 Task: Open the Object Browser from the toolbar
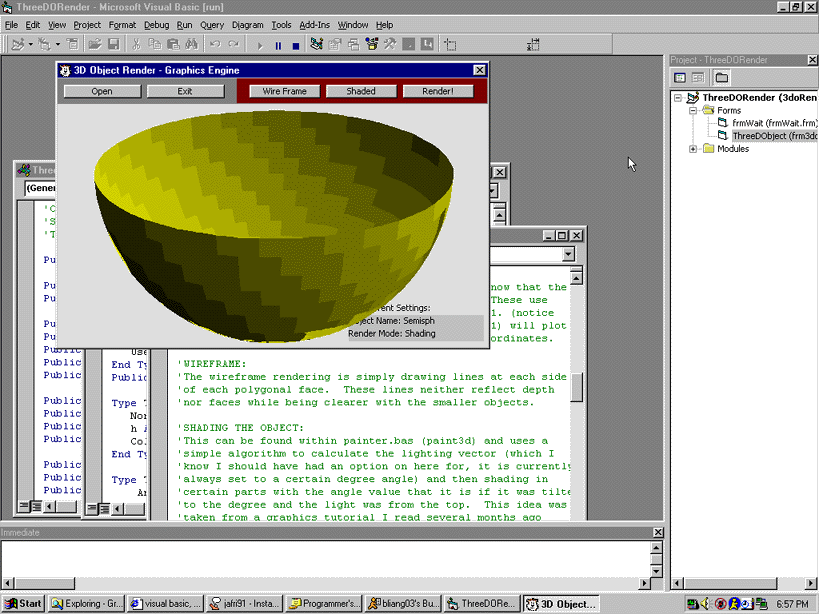(x=372, y=45)
